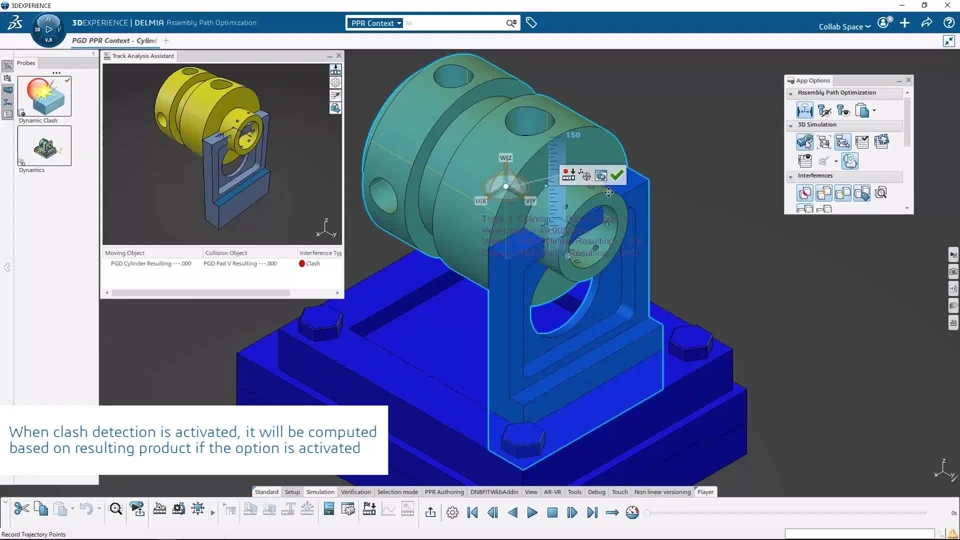This screenshot has width=960, height=540.
Task: Open the Setup toolbar tab
Action: tap(292, 492)
